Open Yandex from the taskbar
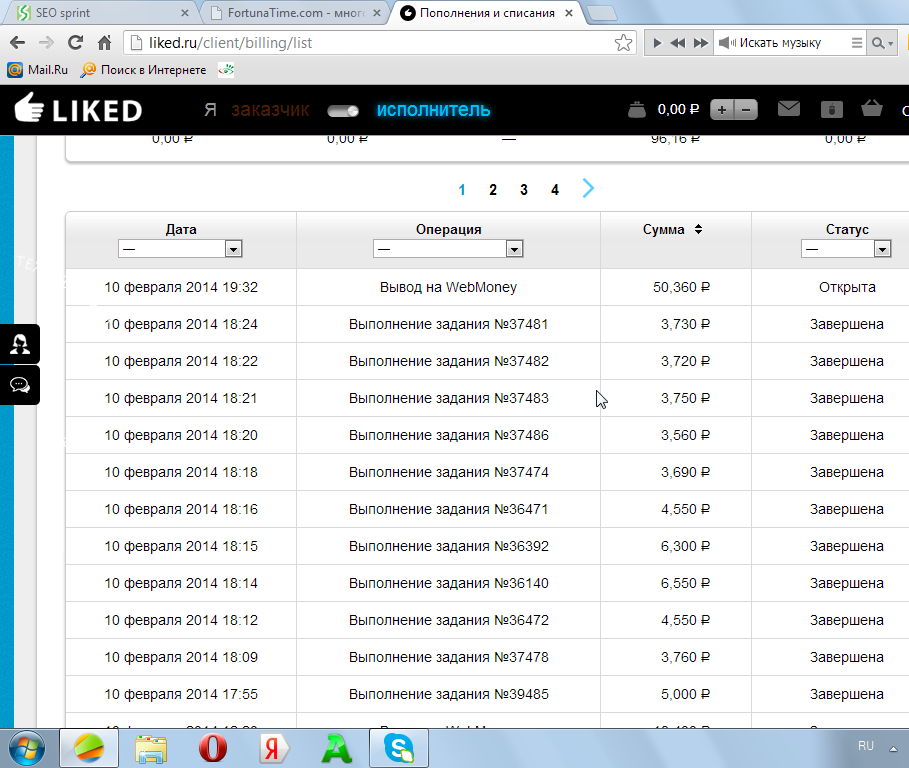Viewport: 909px width, 768px height. pyautogui.click(x=273, y=748)
